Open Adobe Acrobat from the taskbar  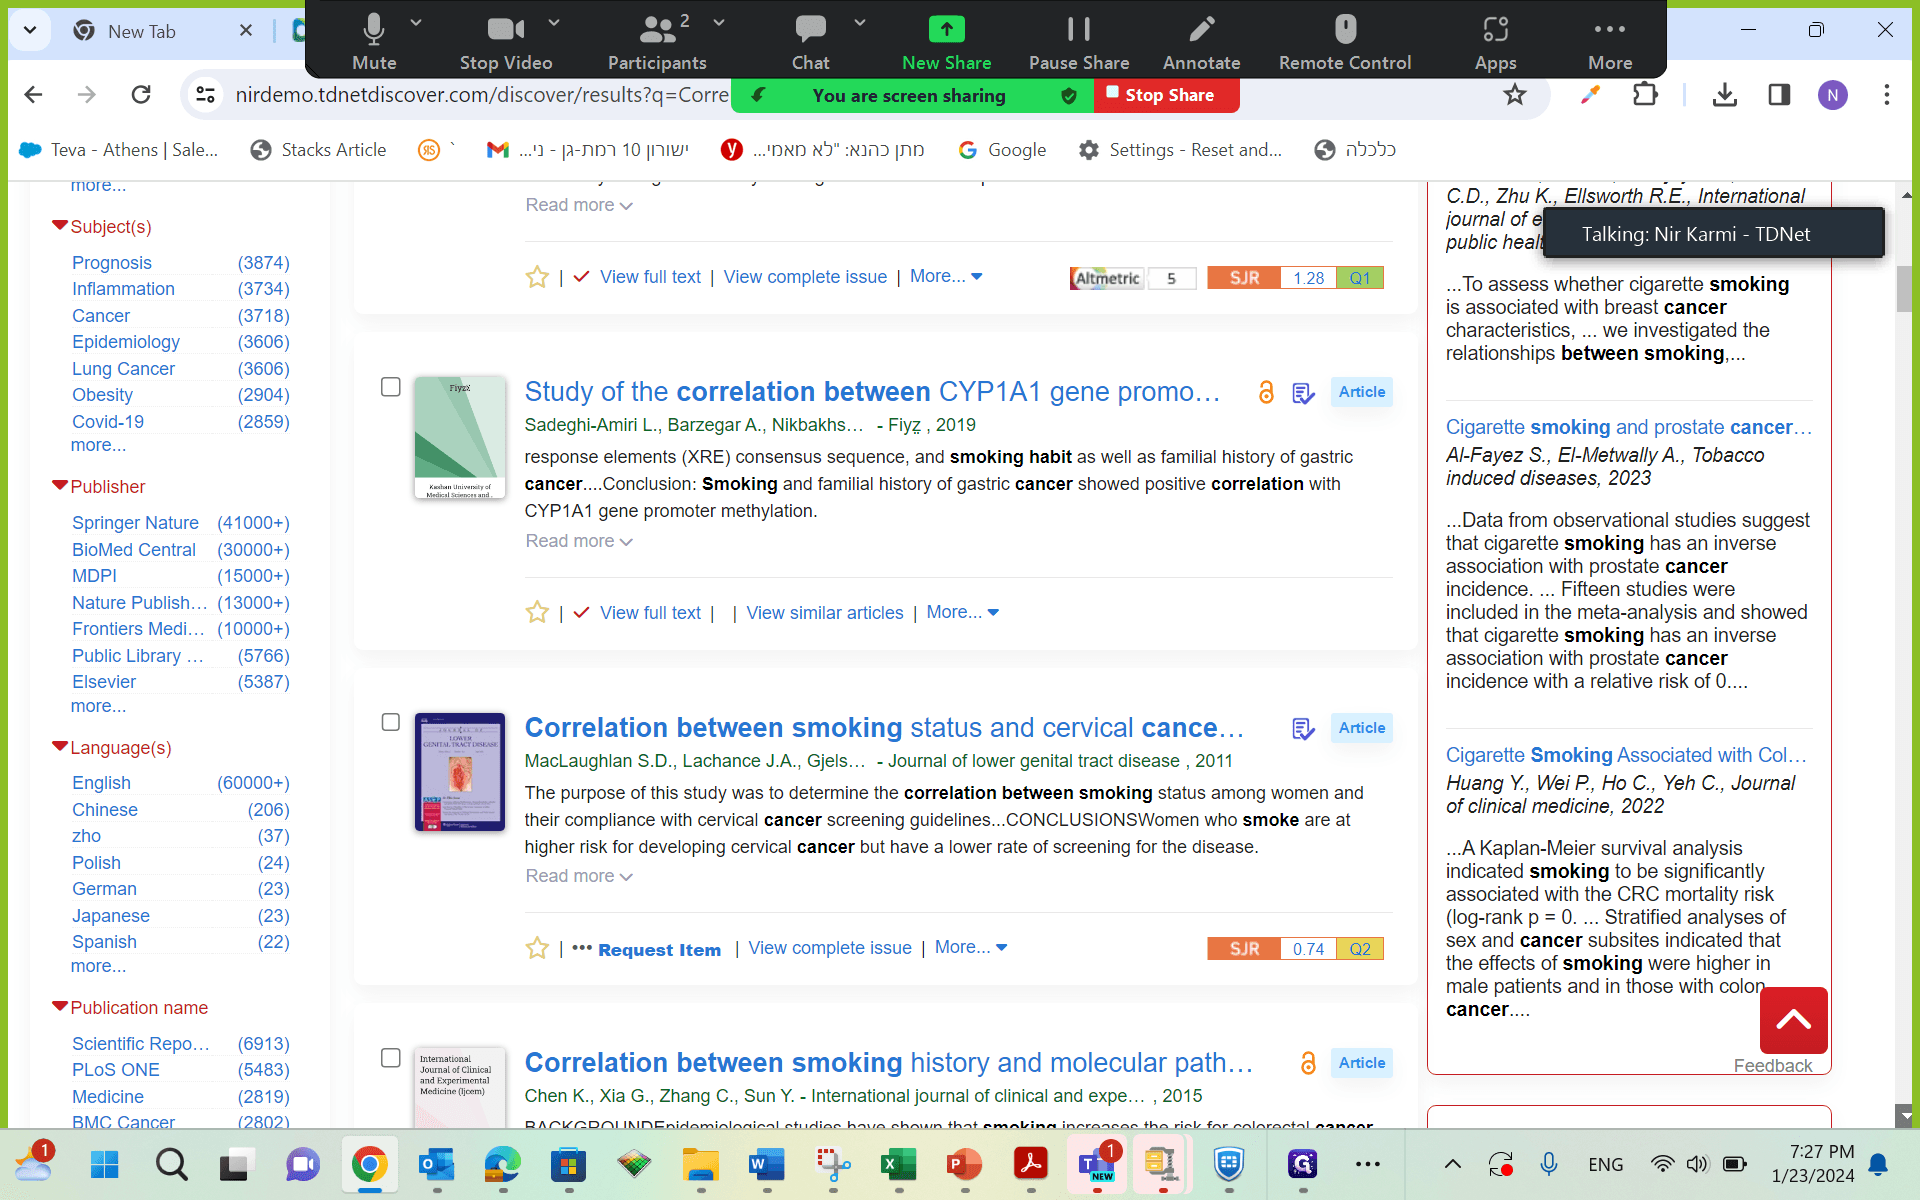coord(1031,1164)
